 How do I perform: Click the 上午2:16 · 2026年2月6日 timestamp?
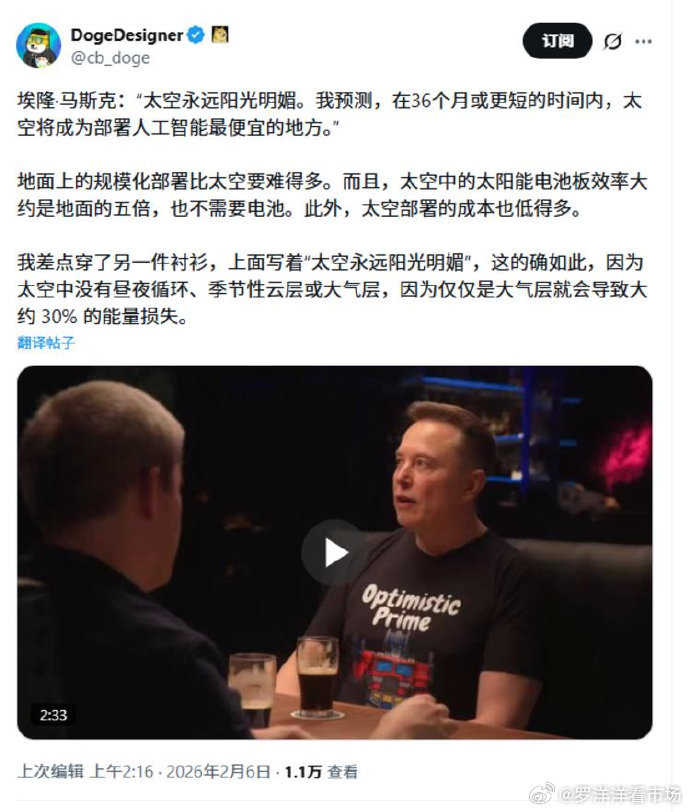(x=180, y=771)
